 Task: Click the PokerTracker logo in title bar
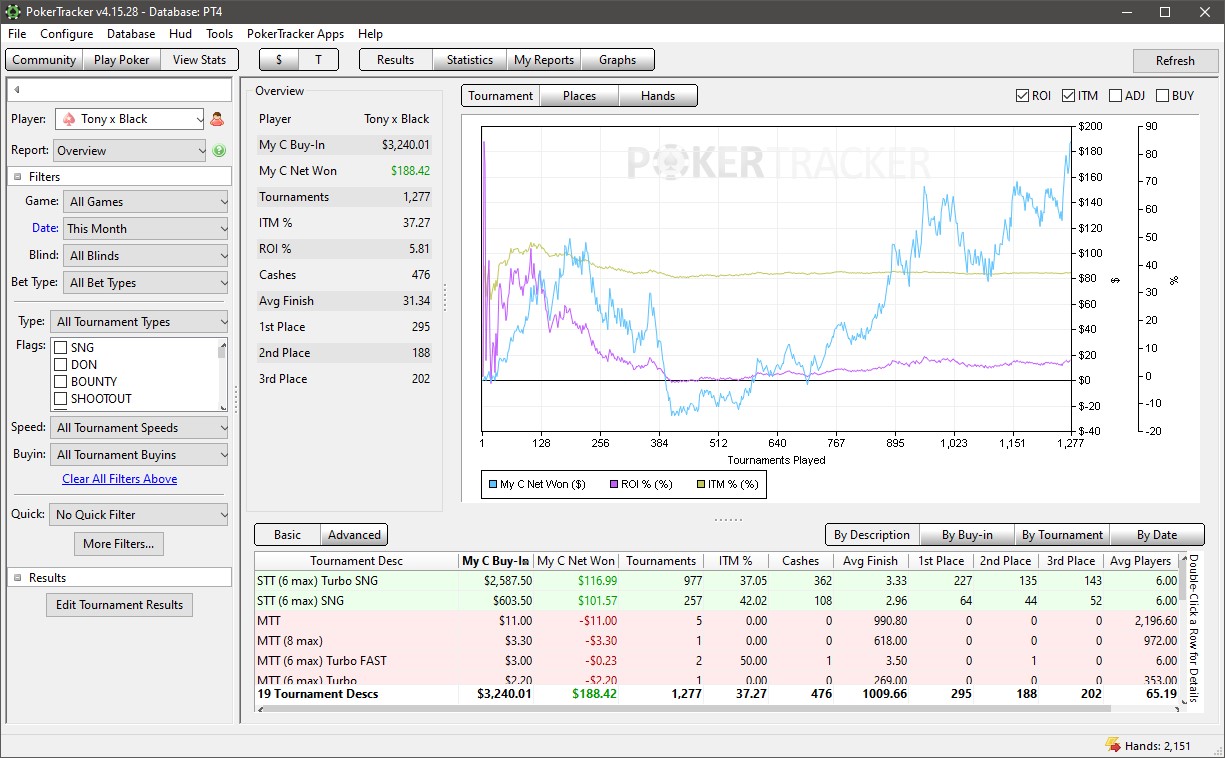coord(12,11)
